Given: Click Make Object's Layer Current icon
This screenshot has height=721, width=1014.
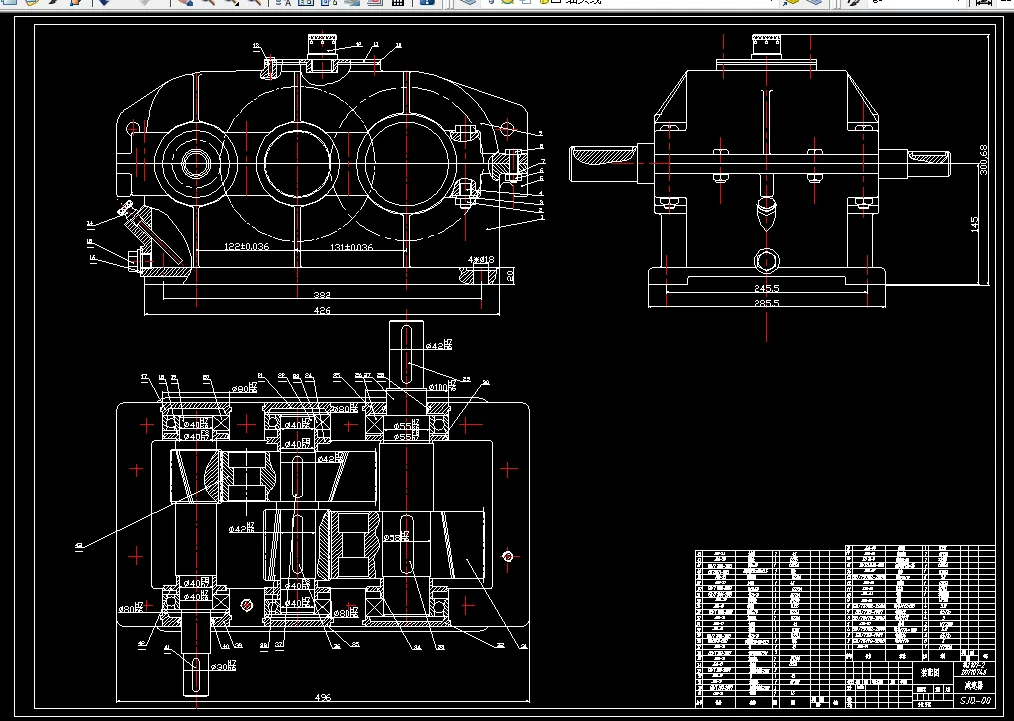Looking at the screenshot, I should coord(791,3).
